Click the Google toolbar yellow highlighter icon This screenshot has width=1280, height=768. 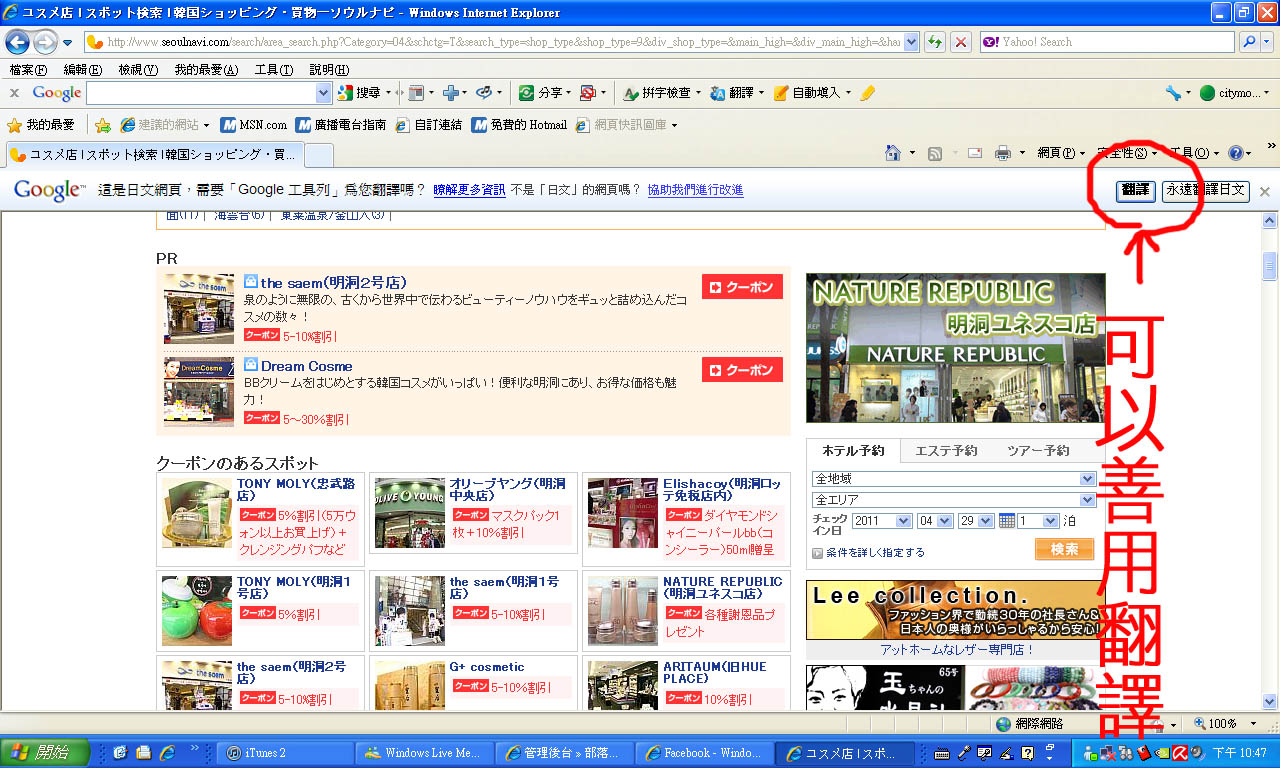click(x=867, y=92)
